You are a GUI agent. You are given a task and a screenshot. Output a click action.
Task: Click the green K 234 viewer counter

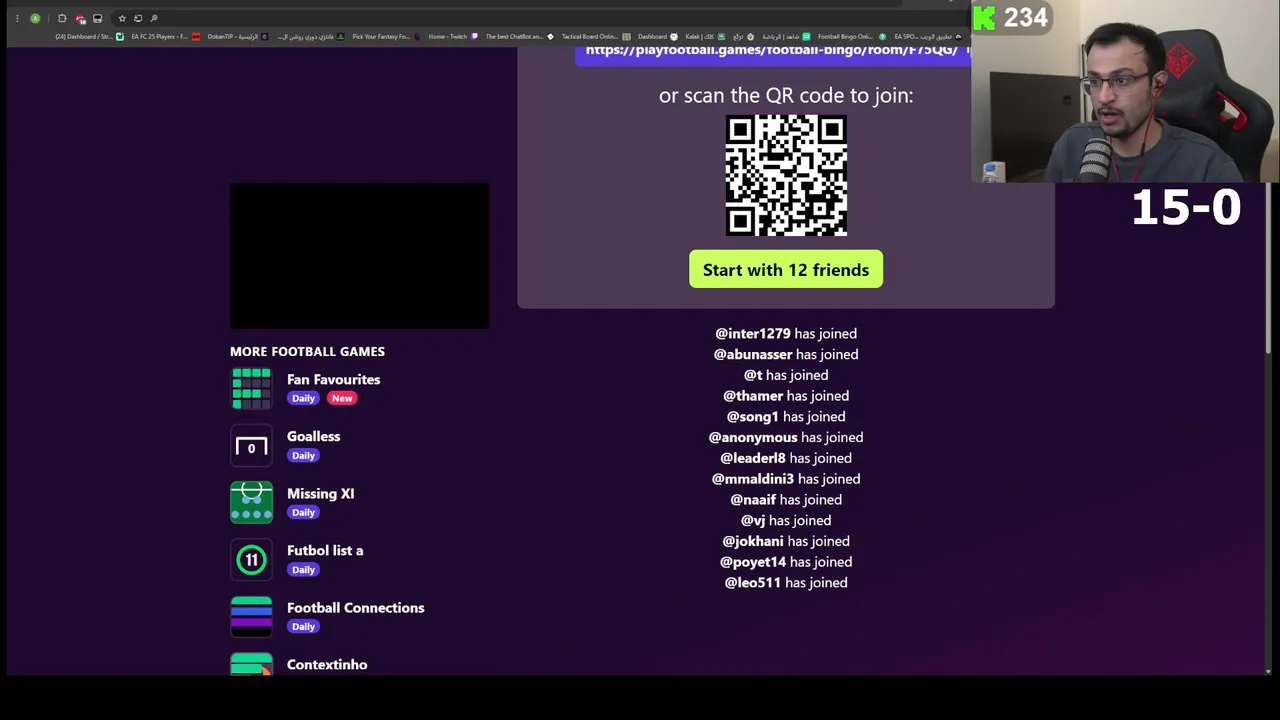point(1010,17)
